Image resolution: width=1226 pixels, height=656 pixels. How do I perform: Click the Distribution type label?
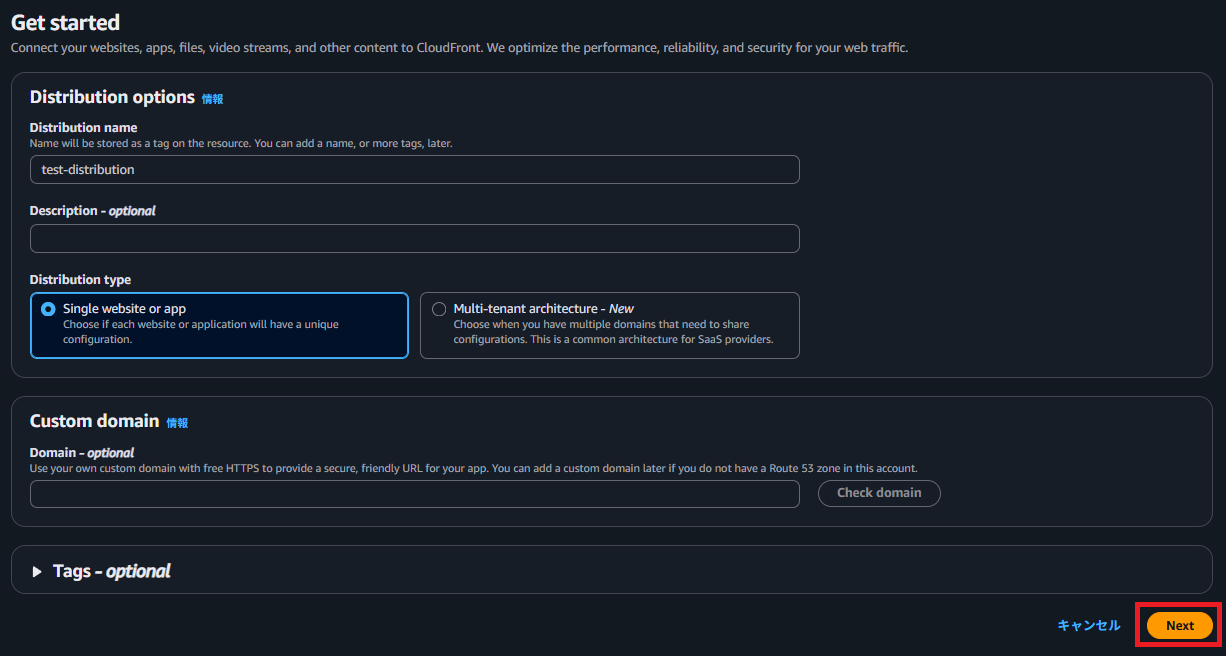pyautogui.click(x=80, y=280)
